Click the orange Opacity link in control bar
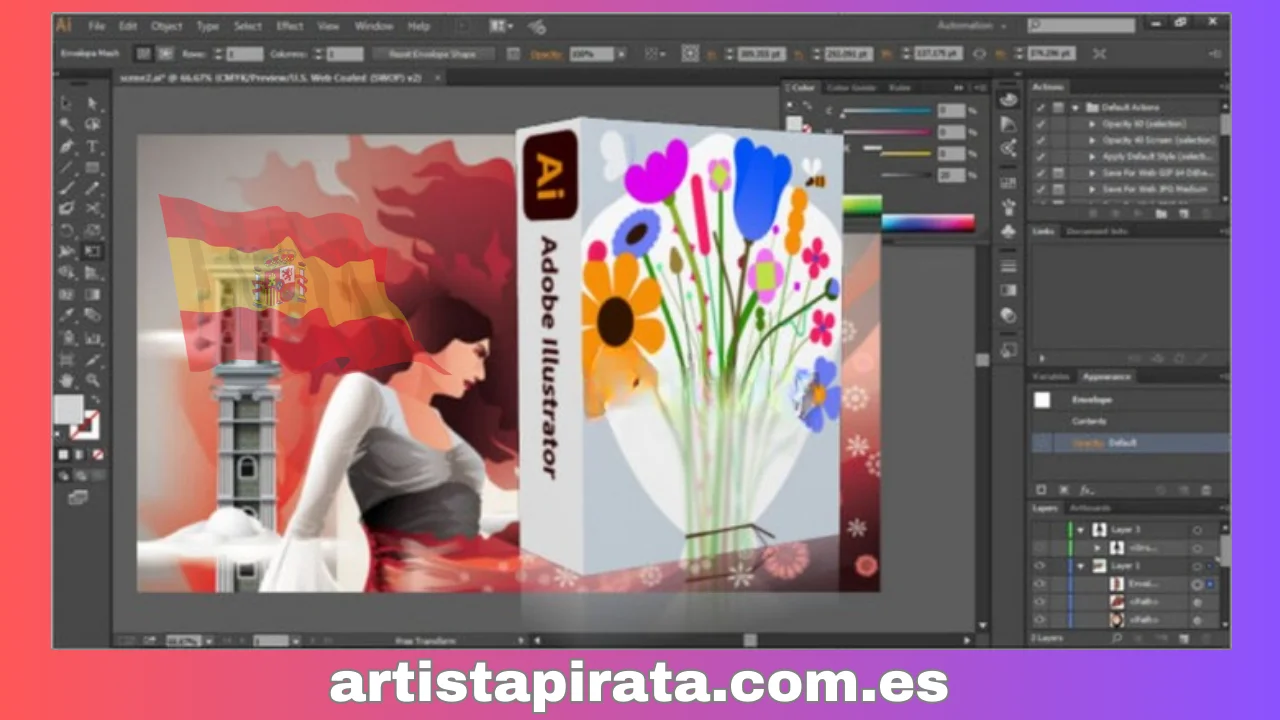The width and height of the screenshot is (1280, 720). click(547, 54)
